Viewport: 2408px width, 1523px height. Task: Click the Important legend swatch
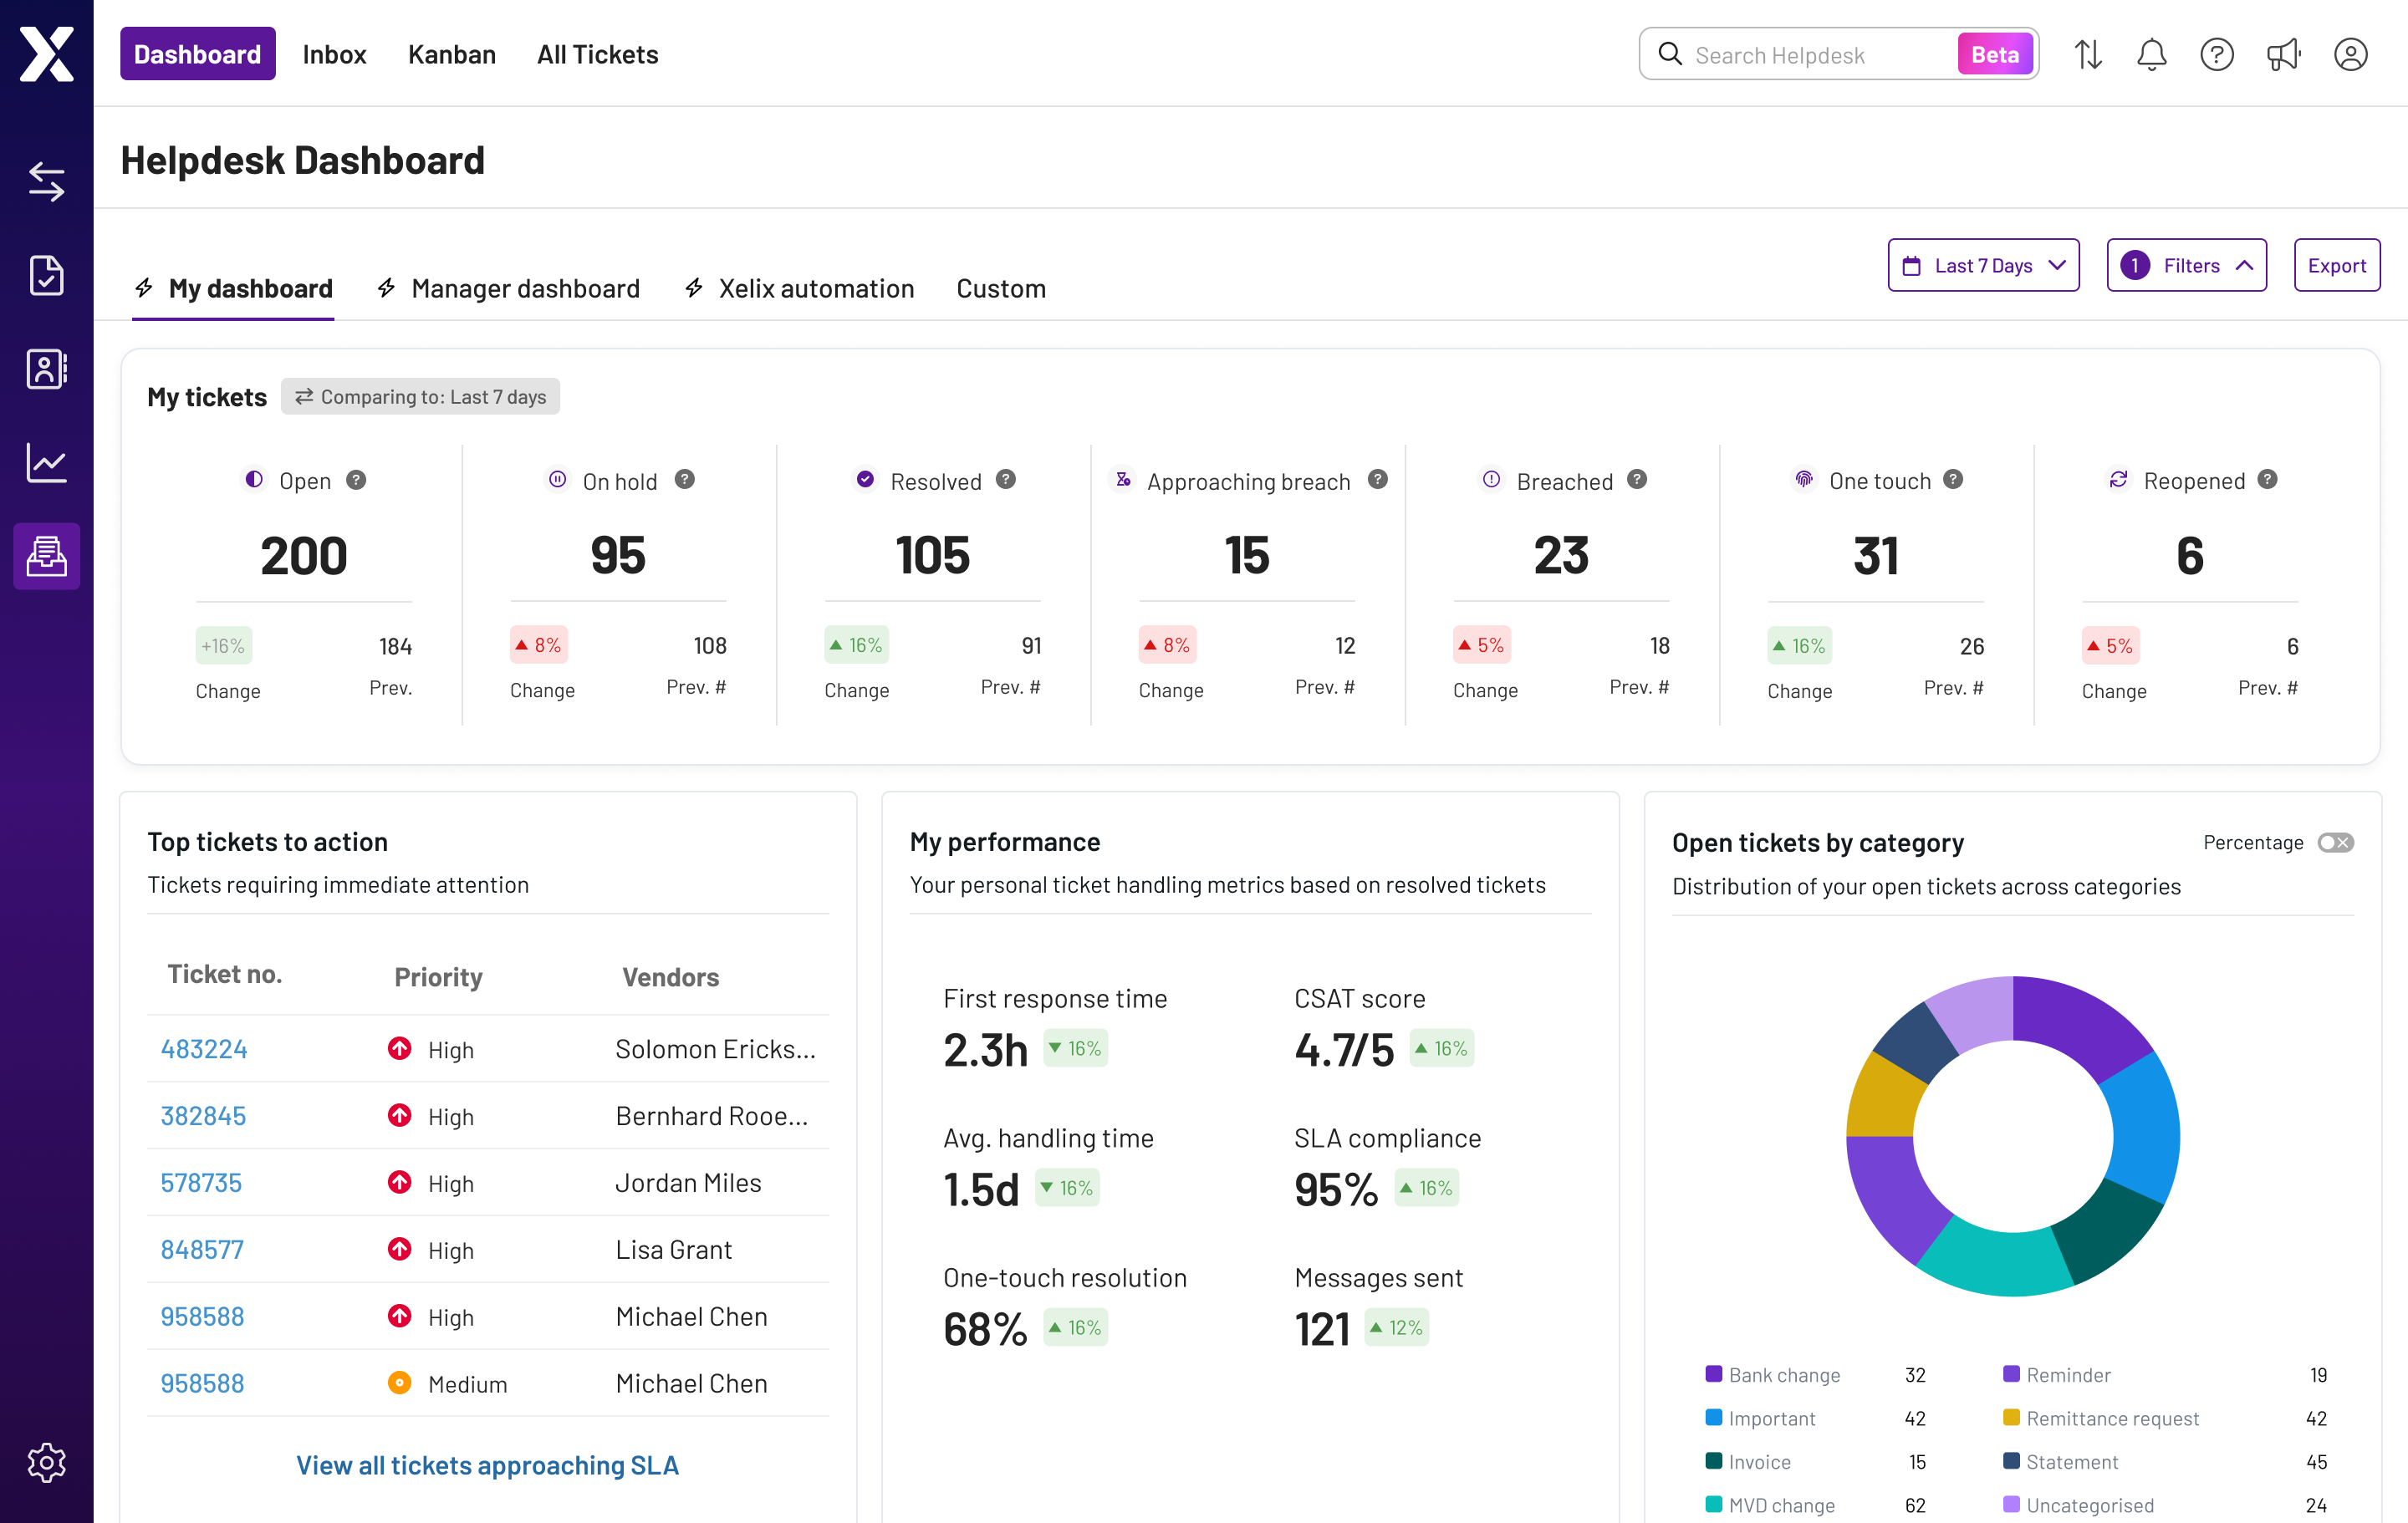1713,1417
